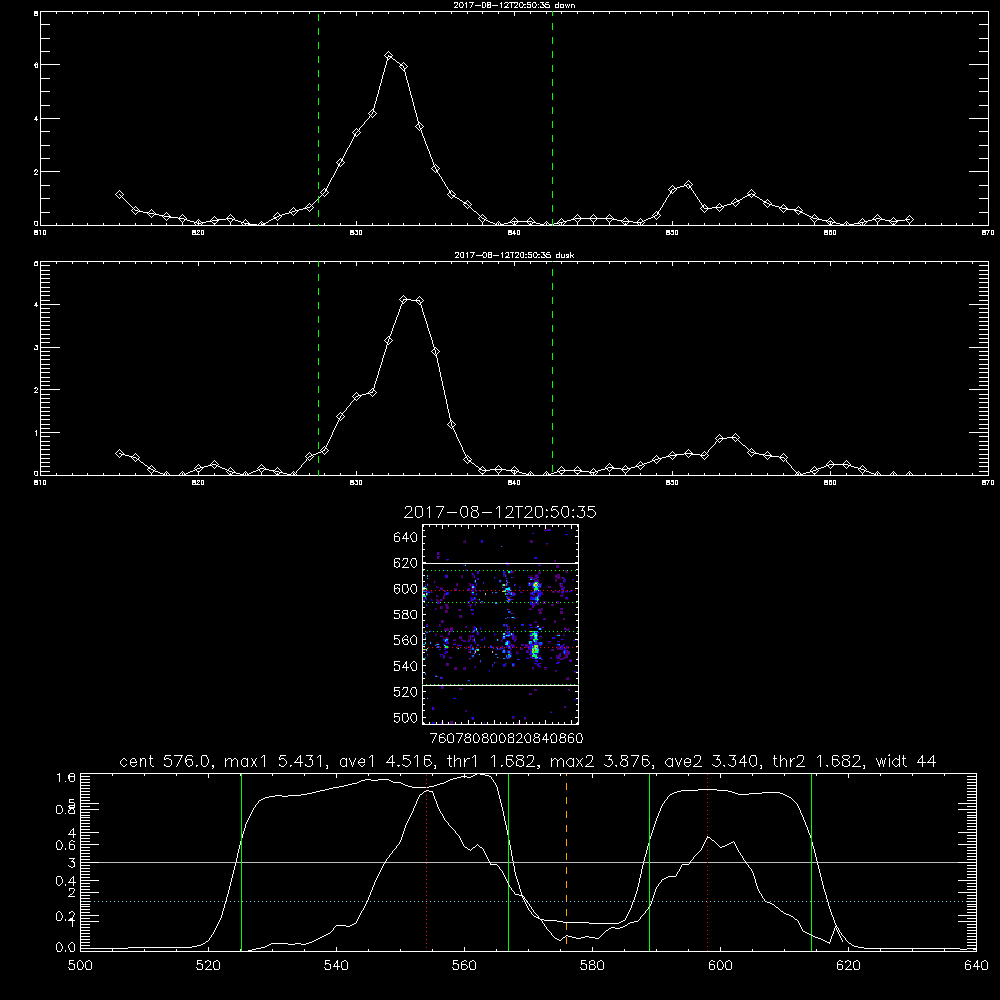
Task: Click the lower solid white horizontal line in spectral image
Action: (x=501, y=686)
